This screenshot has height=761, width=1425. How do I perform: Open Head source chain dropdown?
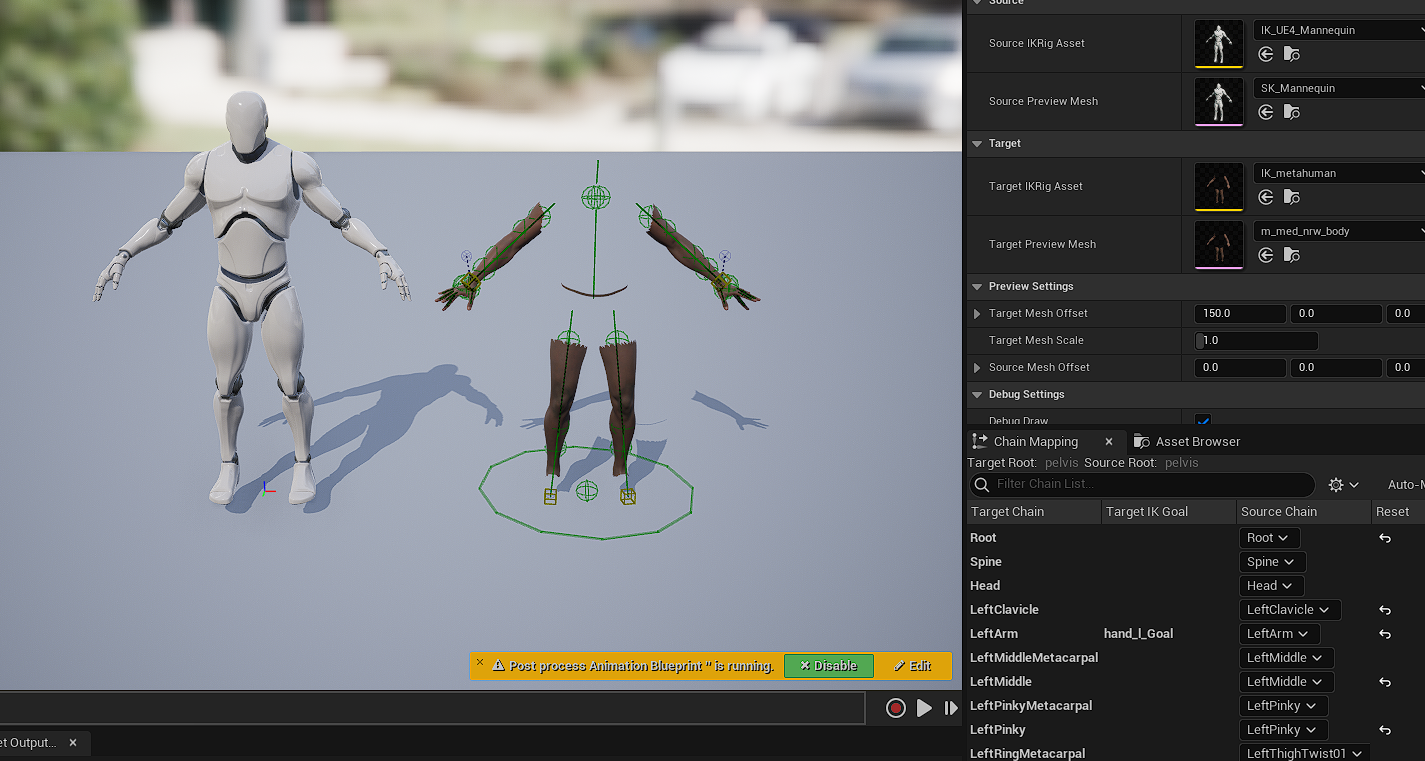[x=1270, y=586]
